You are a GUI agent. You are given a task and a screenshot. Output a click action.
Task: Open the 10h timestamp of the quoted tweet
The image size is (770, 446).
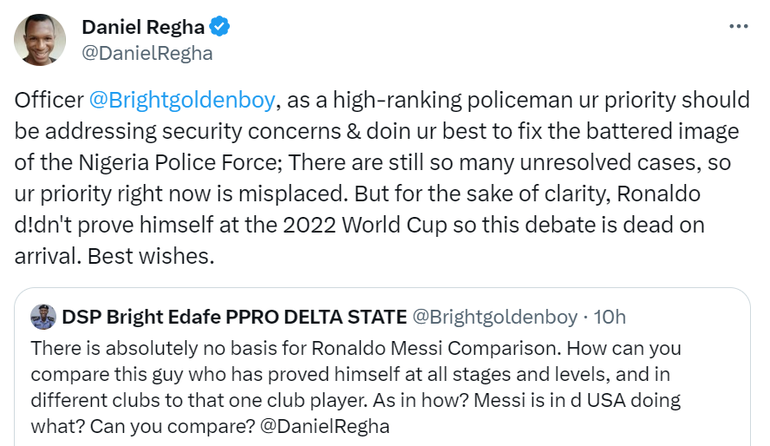coord(610,317)
